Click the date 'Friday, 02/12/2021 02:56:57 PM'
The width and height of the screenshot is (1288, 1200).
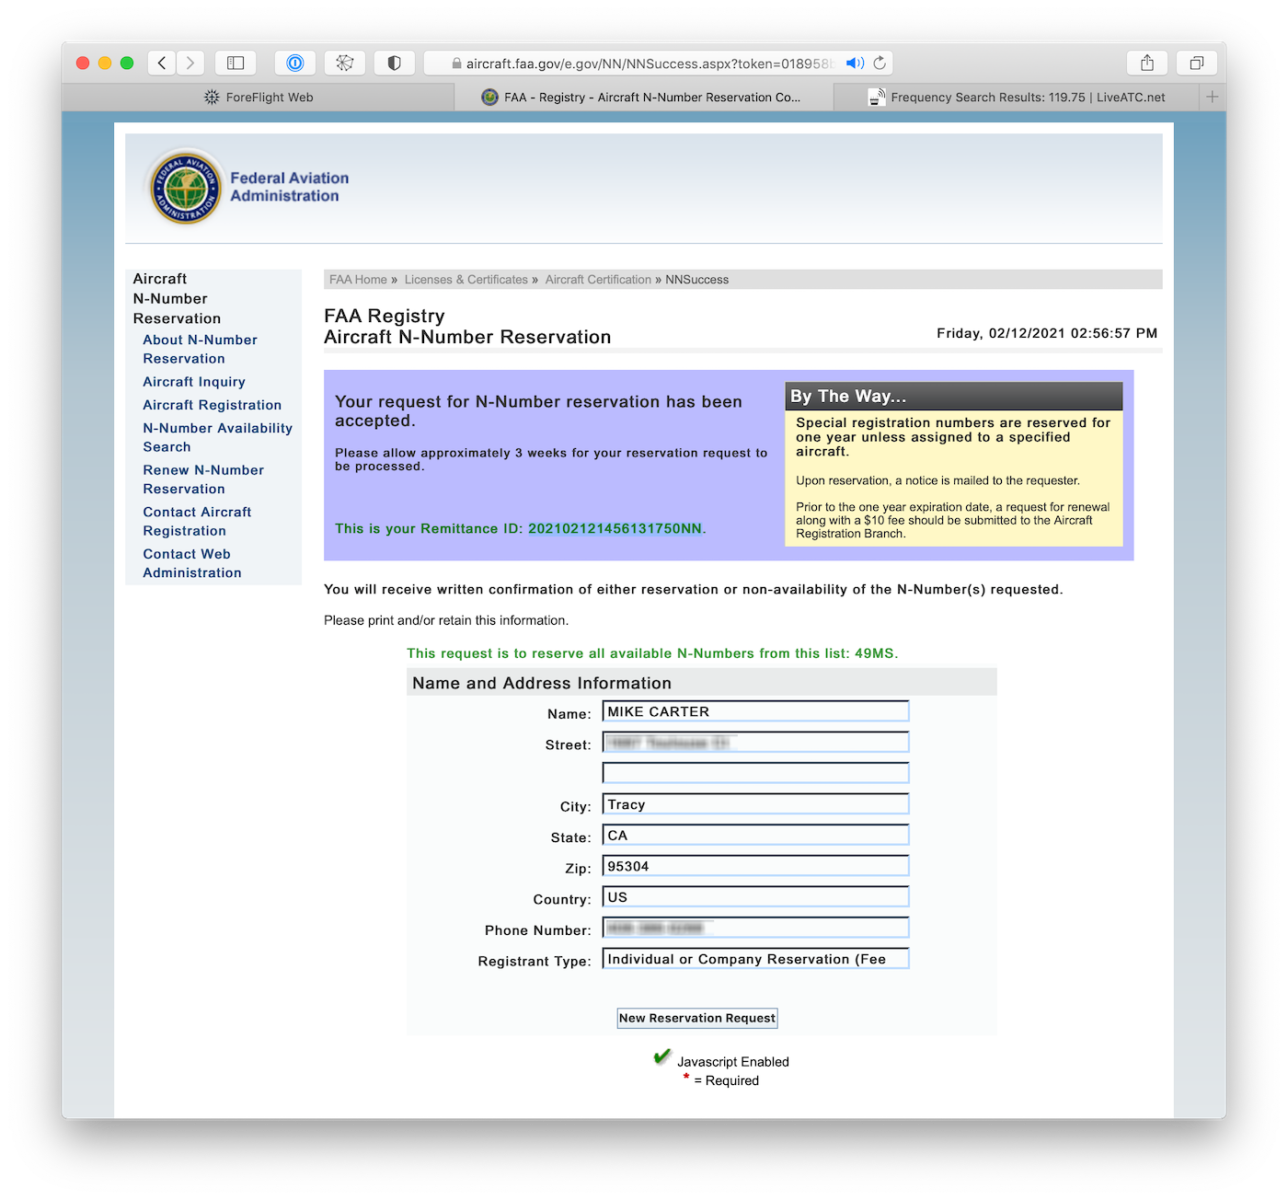[x=1047, y=333]
